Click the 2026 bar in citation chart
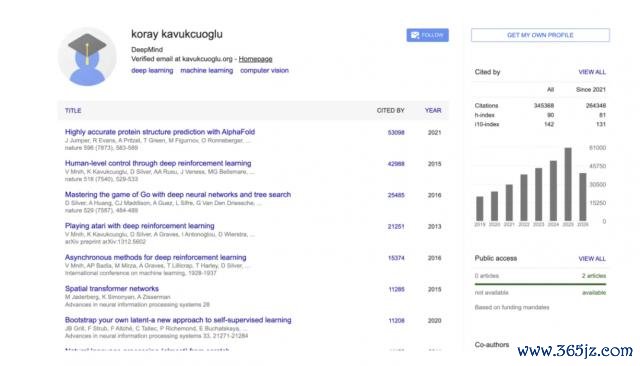 (x=582, y=197)
